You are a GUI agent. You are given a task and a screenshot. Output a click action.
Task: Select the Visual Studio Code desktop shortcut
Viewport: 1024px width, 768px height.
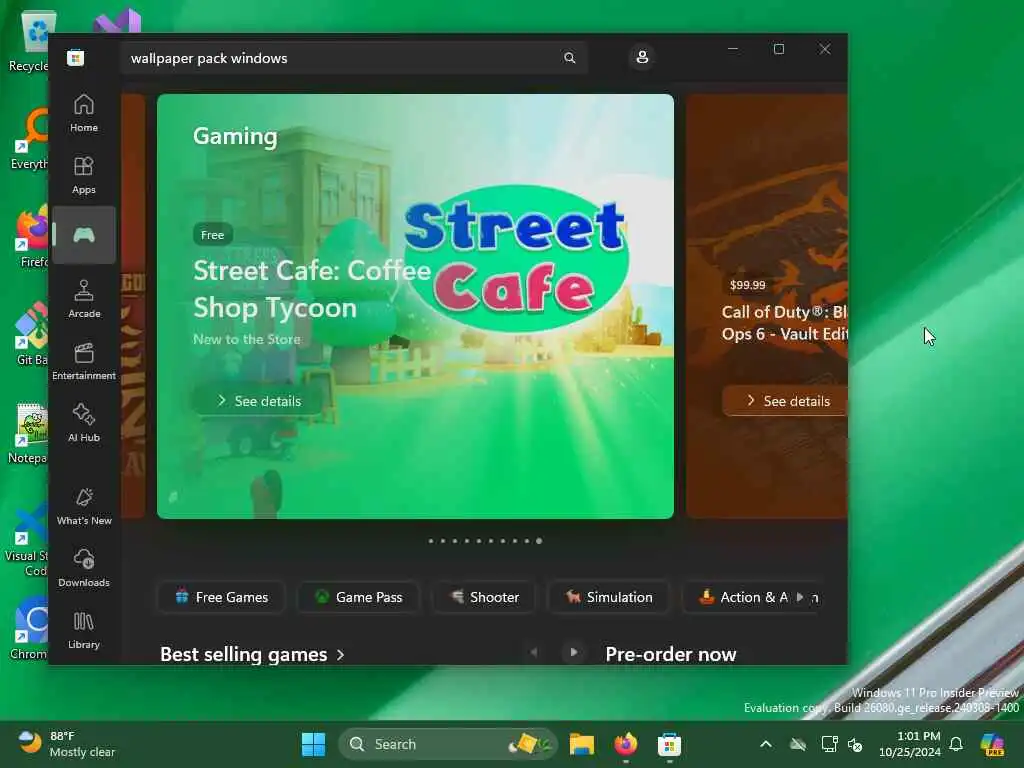26,539
